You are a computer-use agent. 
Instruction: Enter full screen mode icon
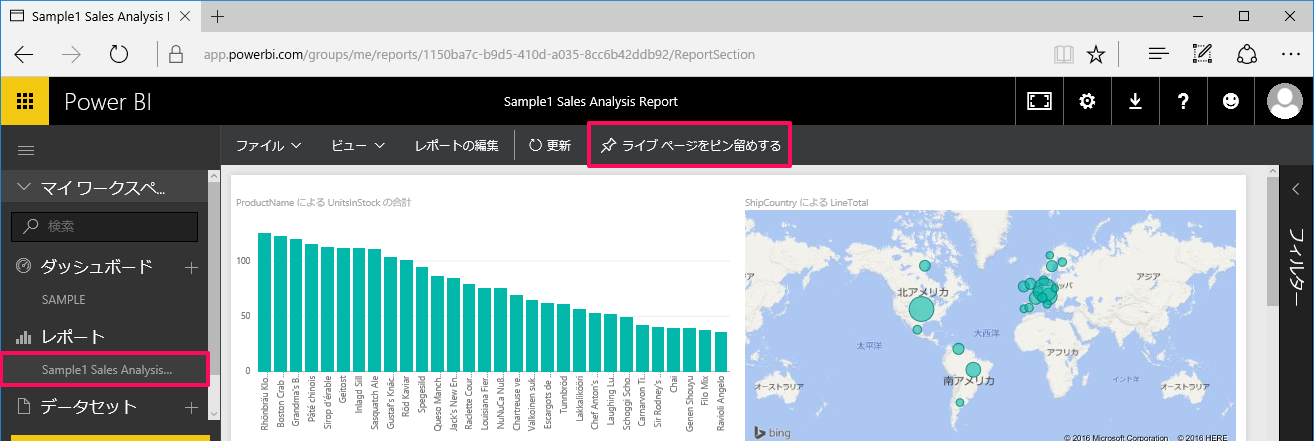(1039, 101)
